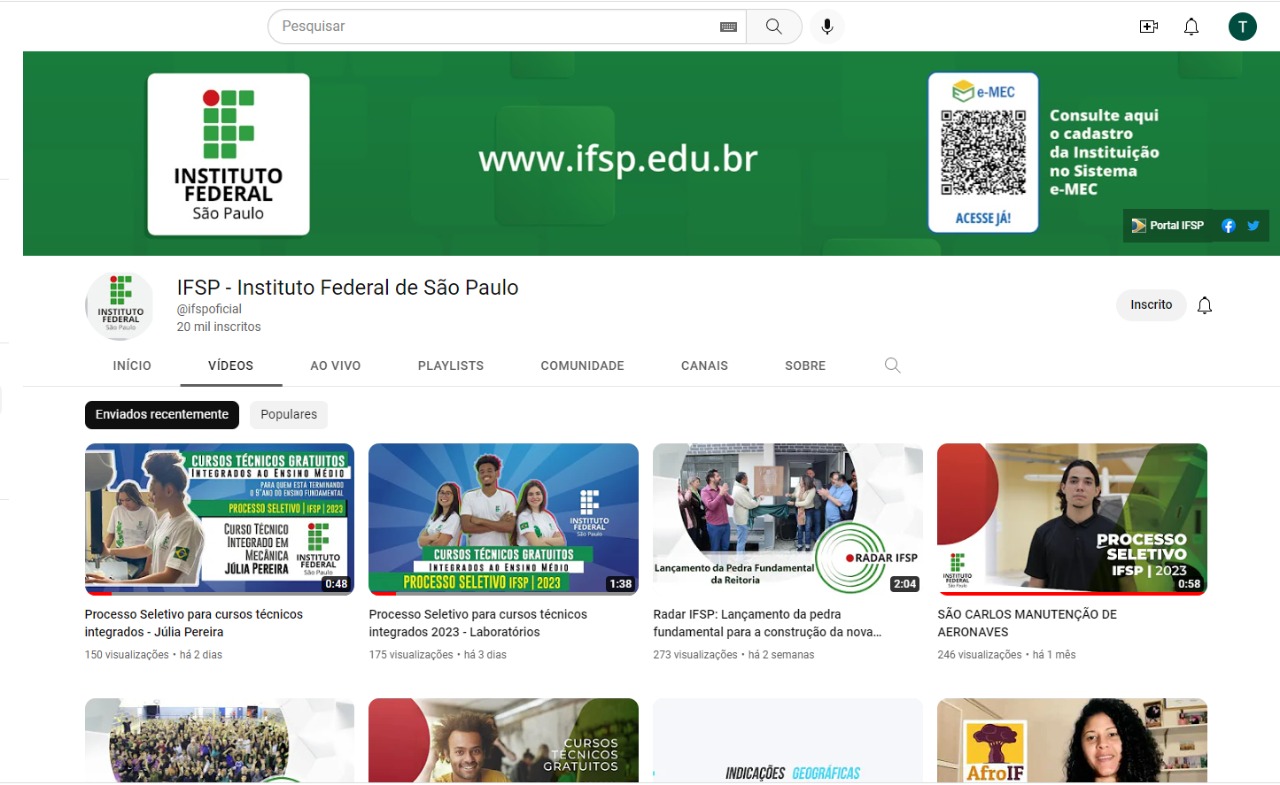Click title 'Processo Seletivo ... Júlia Pereira'
1280x785 pixels.
194,623
